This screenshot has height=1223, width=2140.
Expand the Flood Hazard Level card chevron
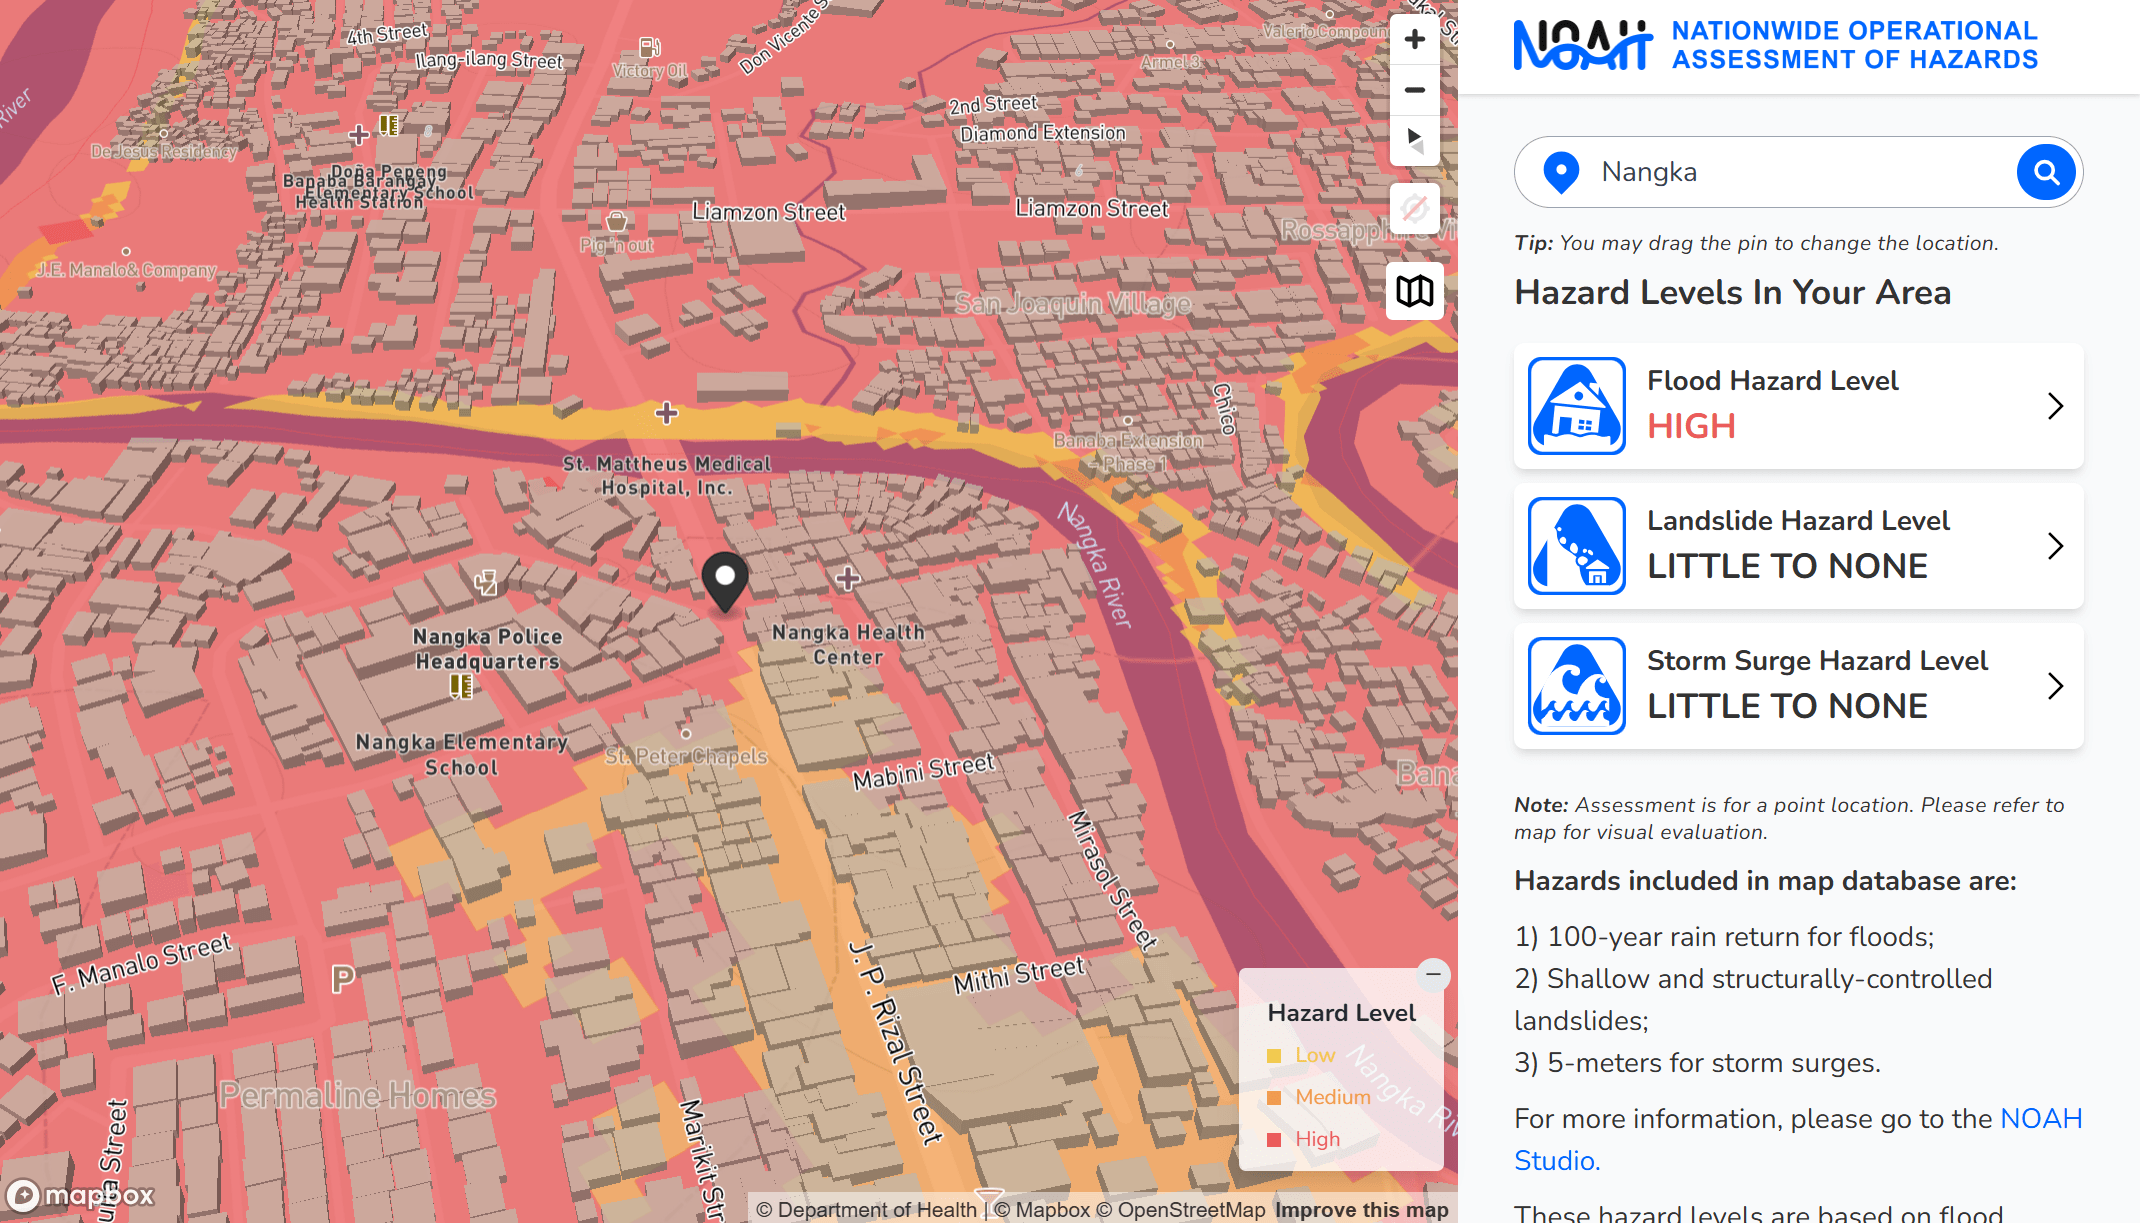click(2056, 405)
